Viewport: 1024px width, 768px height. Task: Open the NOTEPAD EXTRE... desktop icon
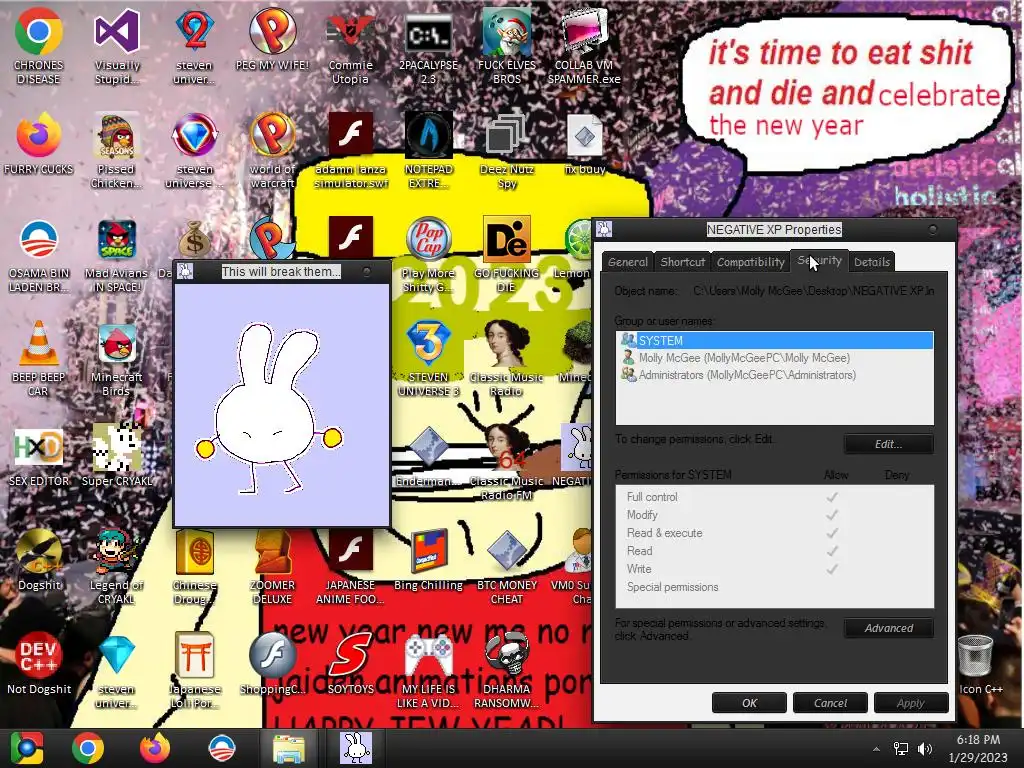coord(428,150)
